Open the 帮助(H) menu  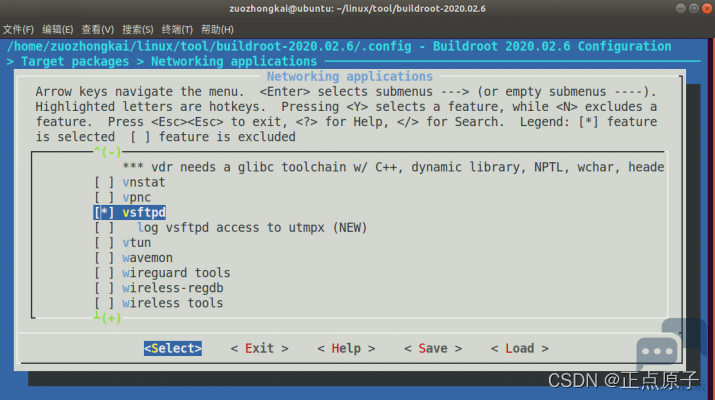[x=218, y=30]
